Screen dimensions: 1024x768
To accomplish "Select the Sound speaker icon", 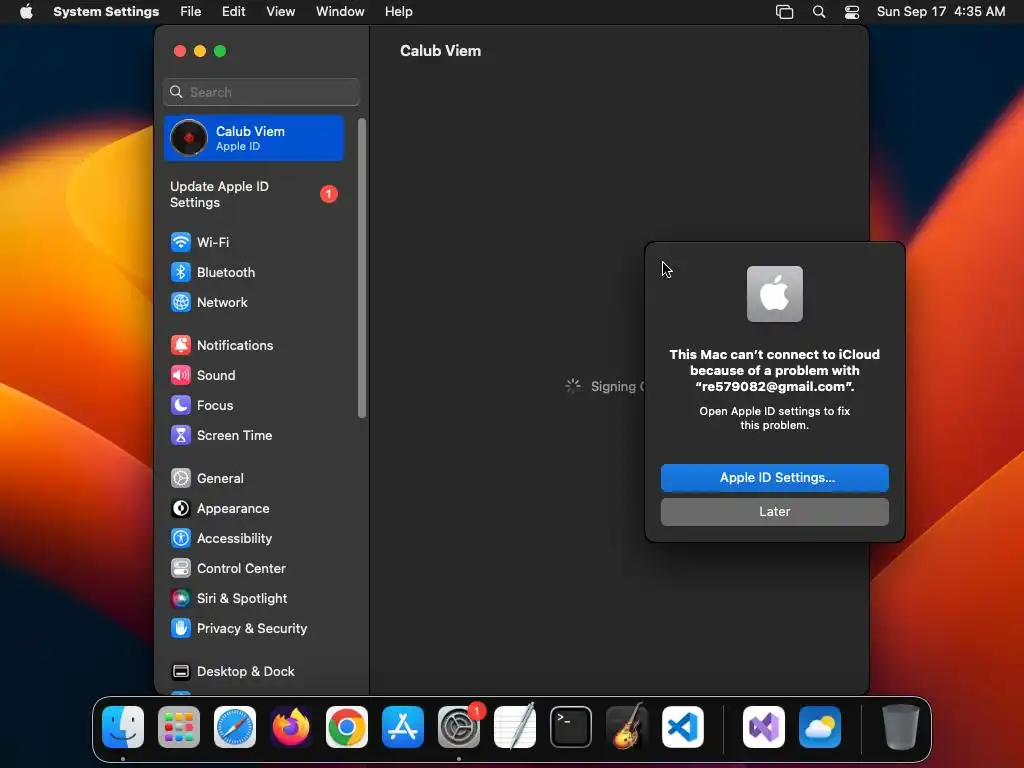I will coord(181,376).
